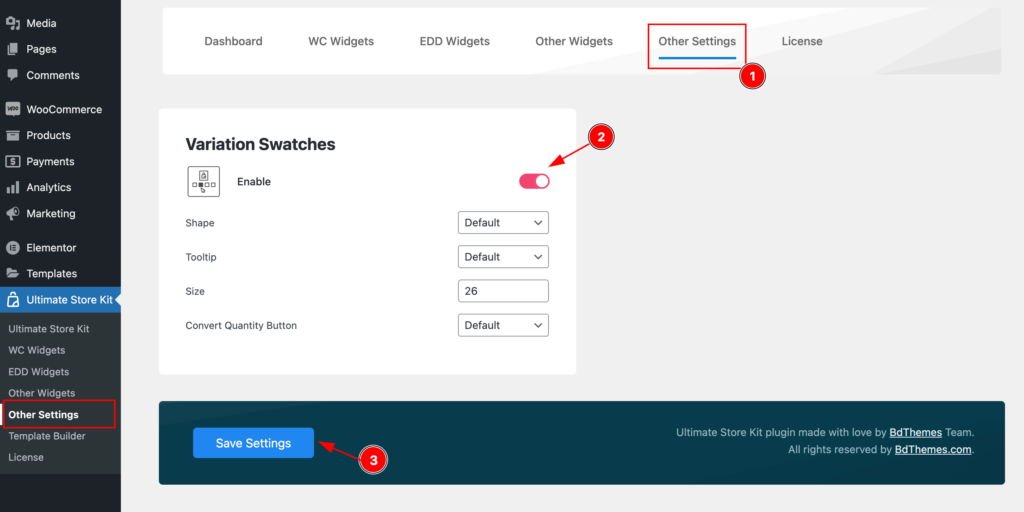The width and height of the screenshot is (1024, 512).
Task: Click the Convert Quantity Button label
Action: tap(242, 325)
